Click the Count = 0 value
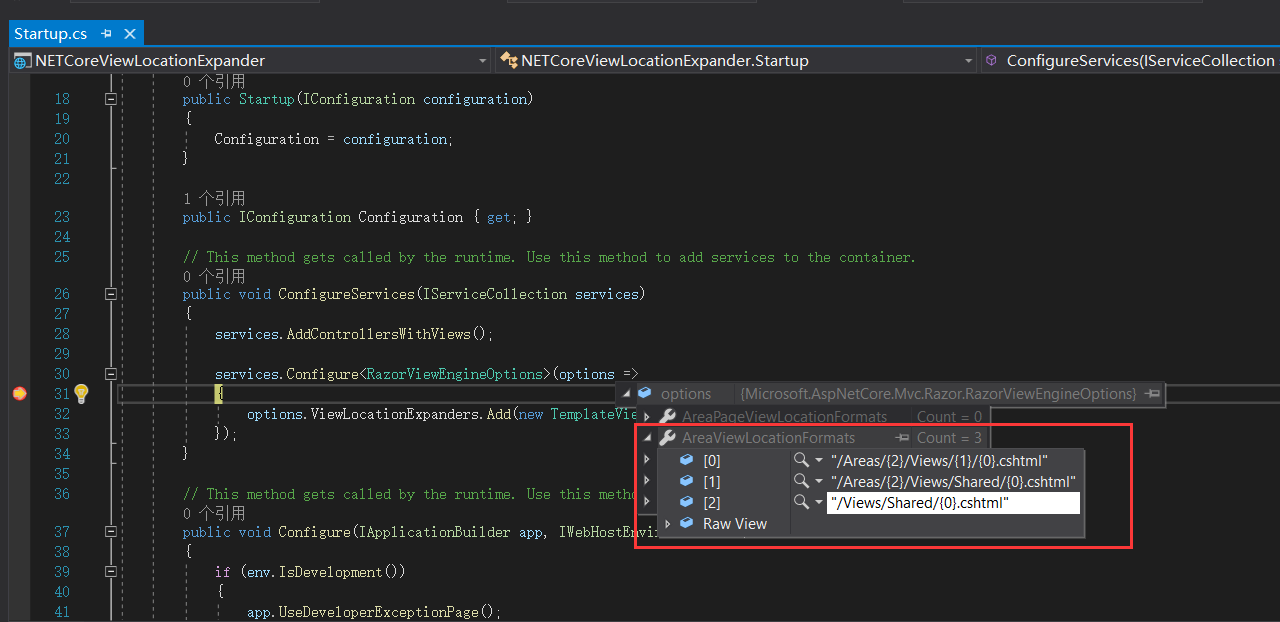Screen dimensions: 1280x622 coord(949,416)
